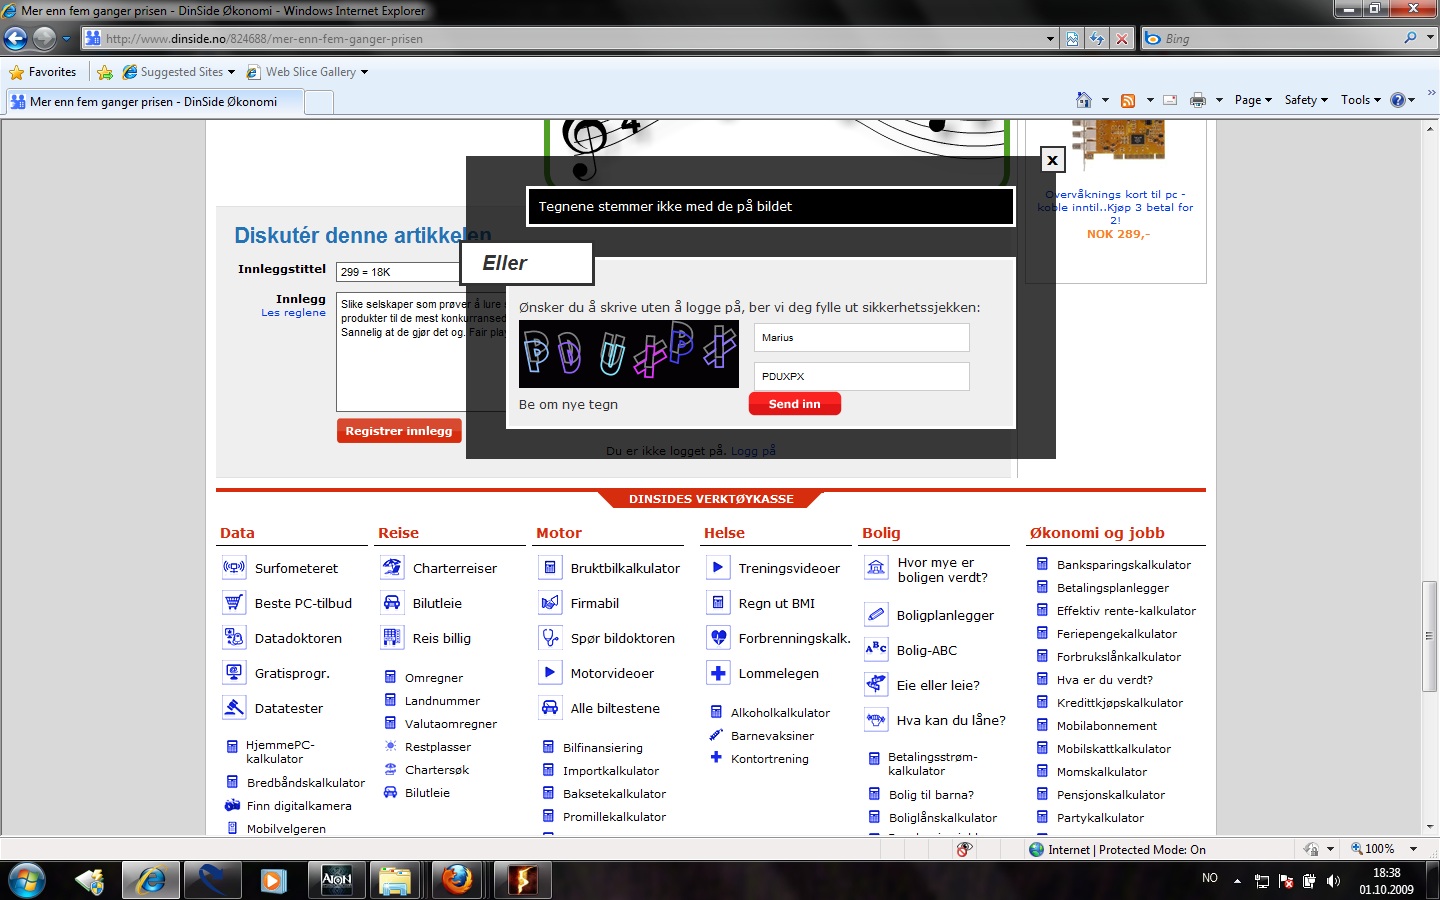Click the name field containing Marius

pos(861,338)
